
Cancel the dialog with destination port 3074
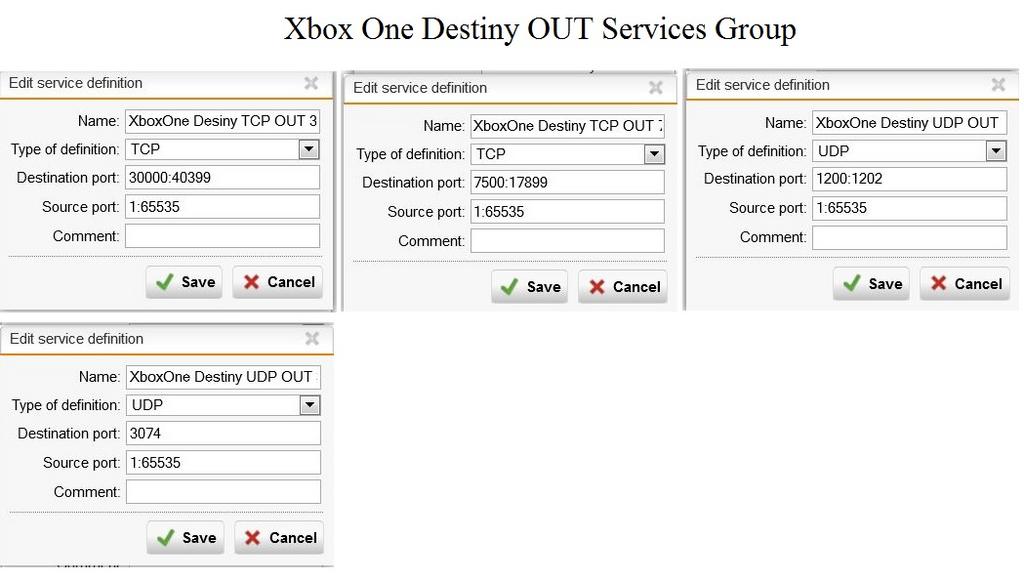coord(280,537)
